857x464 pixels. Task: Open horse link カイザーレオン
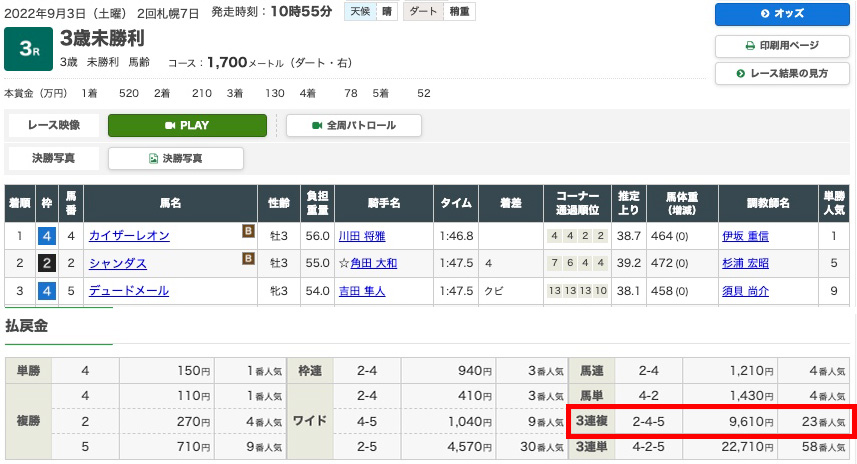[129, 236]
